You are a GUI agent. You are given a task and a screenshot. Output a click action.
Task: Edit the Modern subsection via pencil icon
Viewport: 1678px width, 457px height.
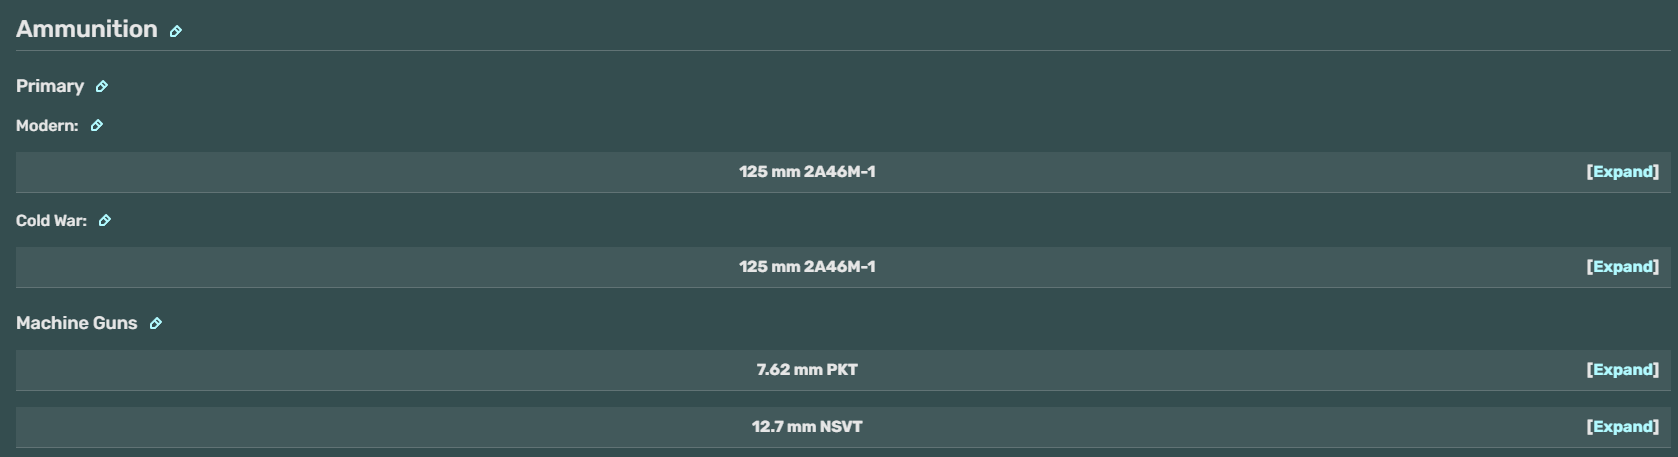click(97, 126)
